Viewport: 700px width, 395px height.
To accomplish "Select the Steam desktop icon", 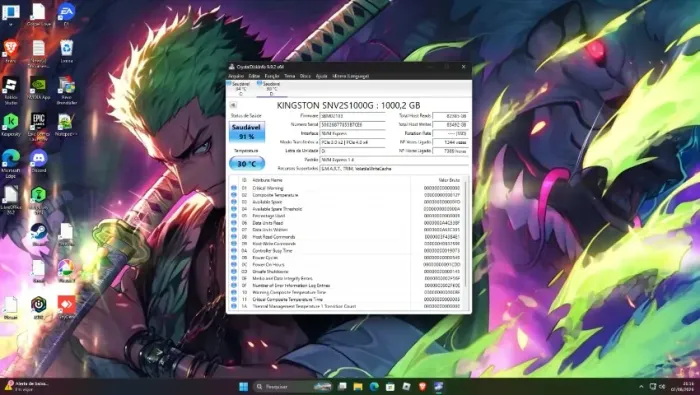I will 39,234.
